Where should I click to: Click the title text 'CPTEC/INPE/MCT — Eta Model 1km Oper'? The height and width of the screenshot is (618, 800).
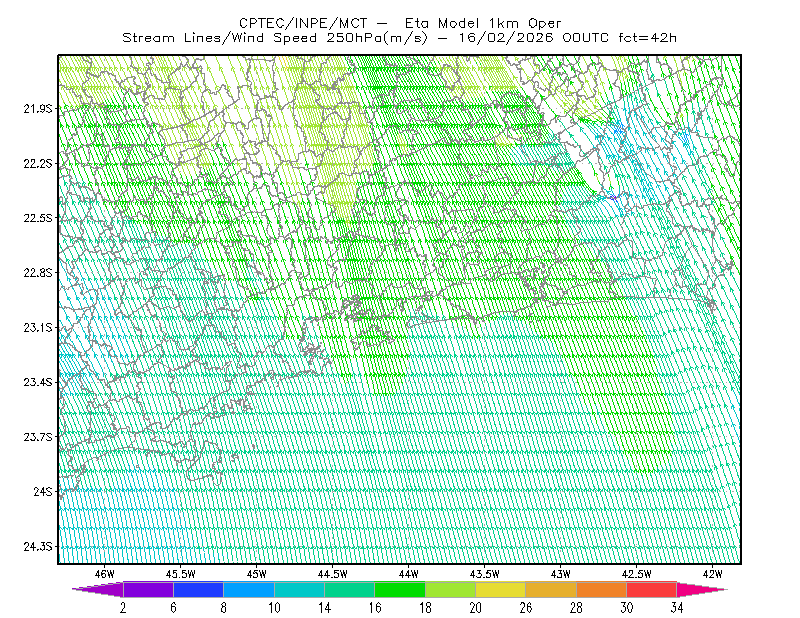tap(400, 23)
